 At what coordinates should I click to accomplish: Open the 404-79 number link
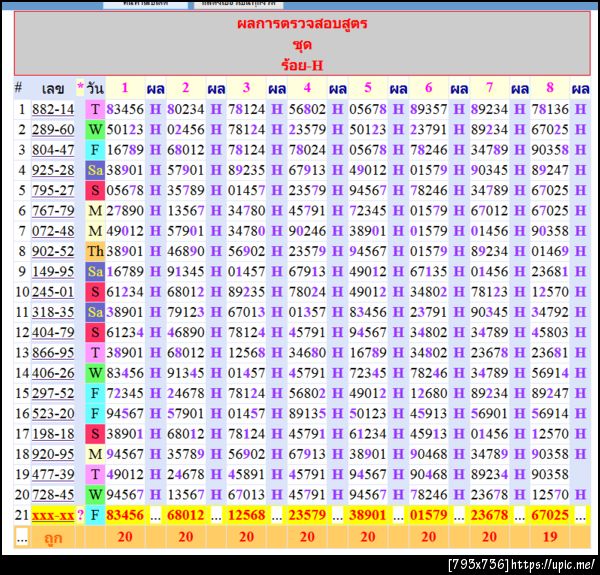53,332
